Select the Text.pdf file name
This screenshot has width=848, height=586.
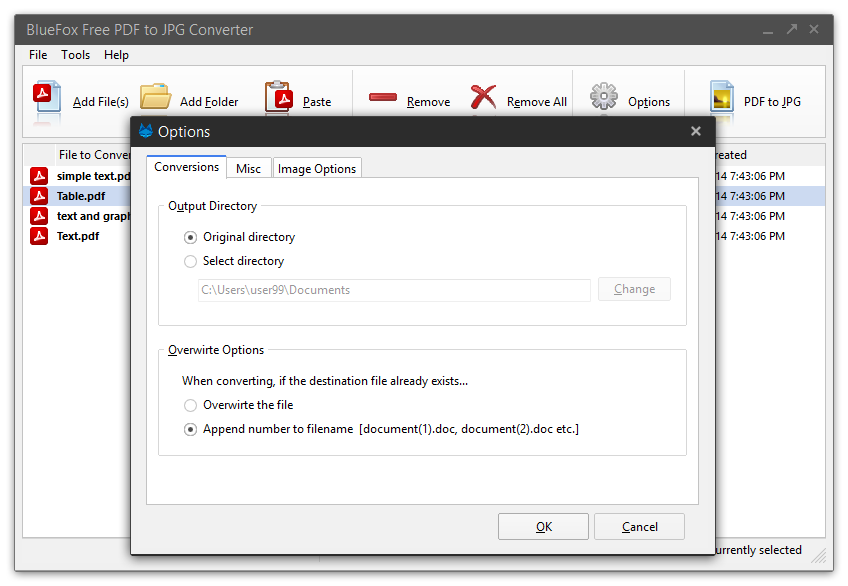(78, 236)
